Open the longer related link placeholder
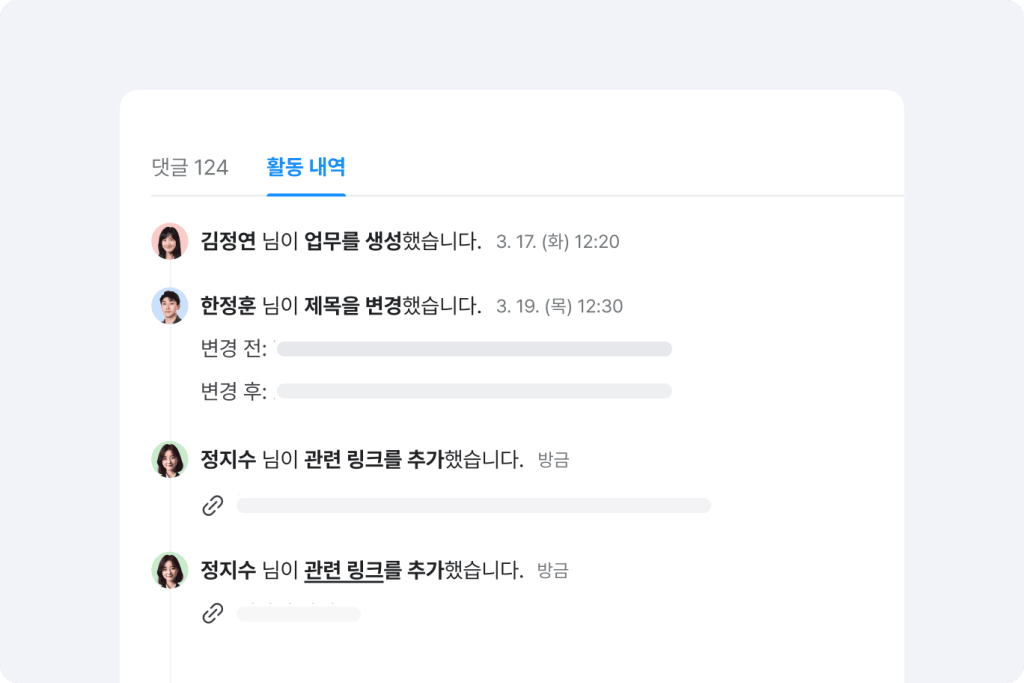Viewport: 1024px width, 683px height. click(473, 506)
